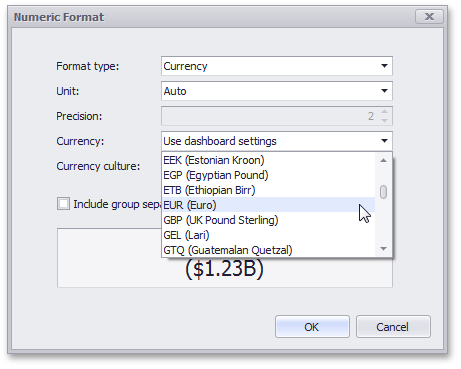Increase Precision with the up spinner
The image size is (461, 369).
[384, 112]
